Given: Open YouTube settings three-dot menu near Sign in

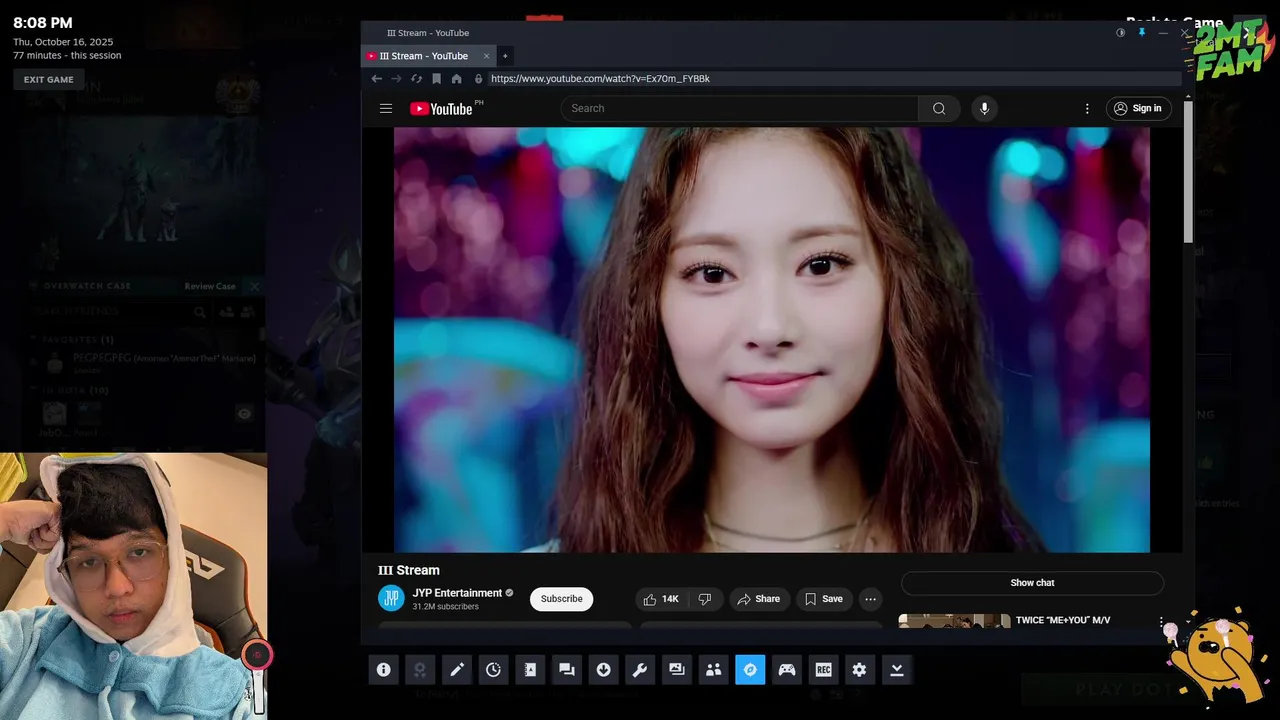Looking at the screenshot, I should [x=1087, y=109].
